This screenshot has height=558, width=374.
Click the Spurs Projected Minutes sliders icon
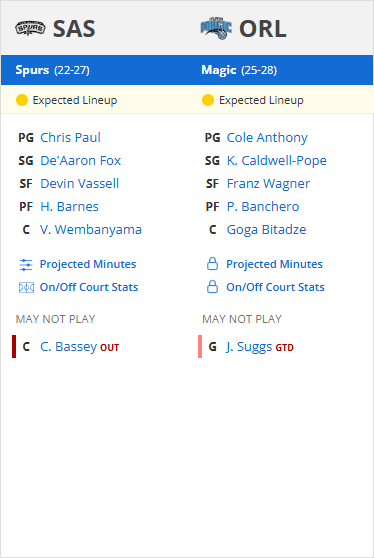tap(26, 265)
